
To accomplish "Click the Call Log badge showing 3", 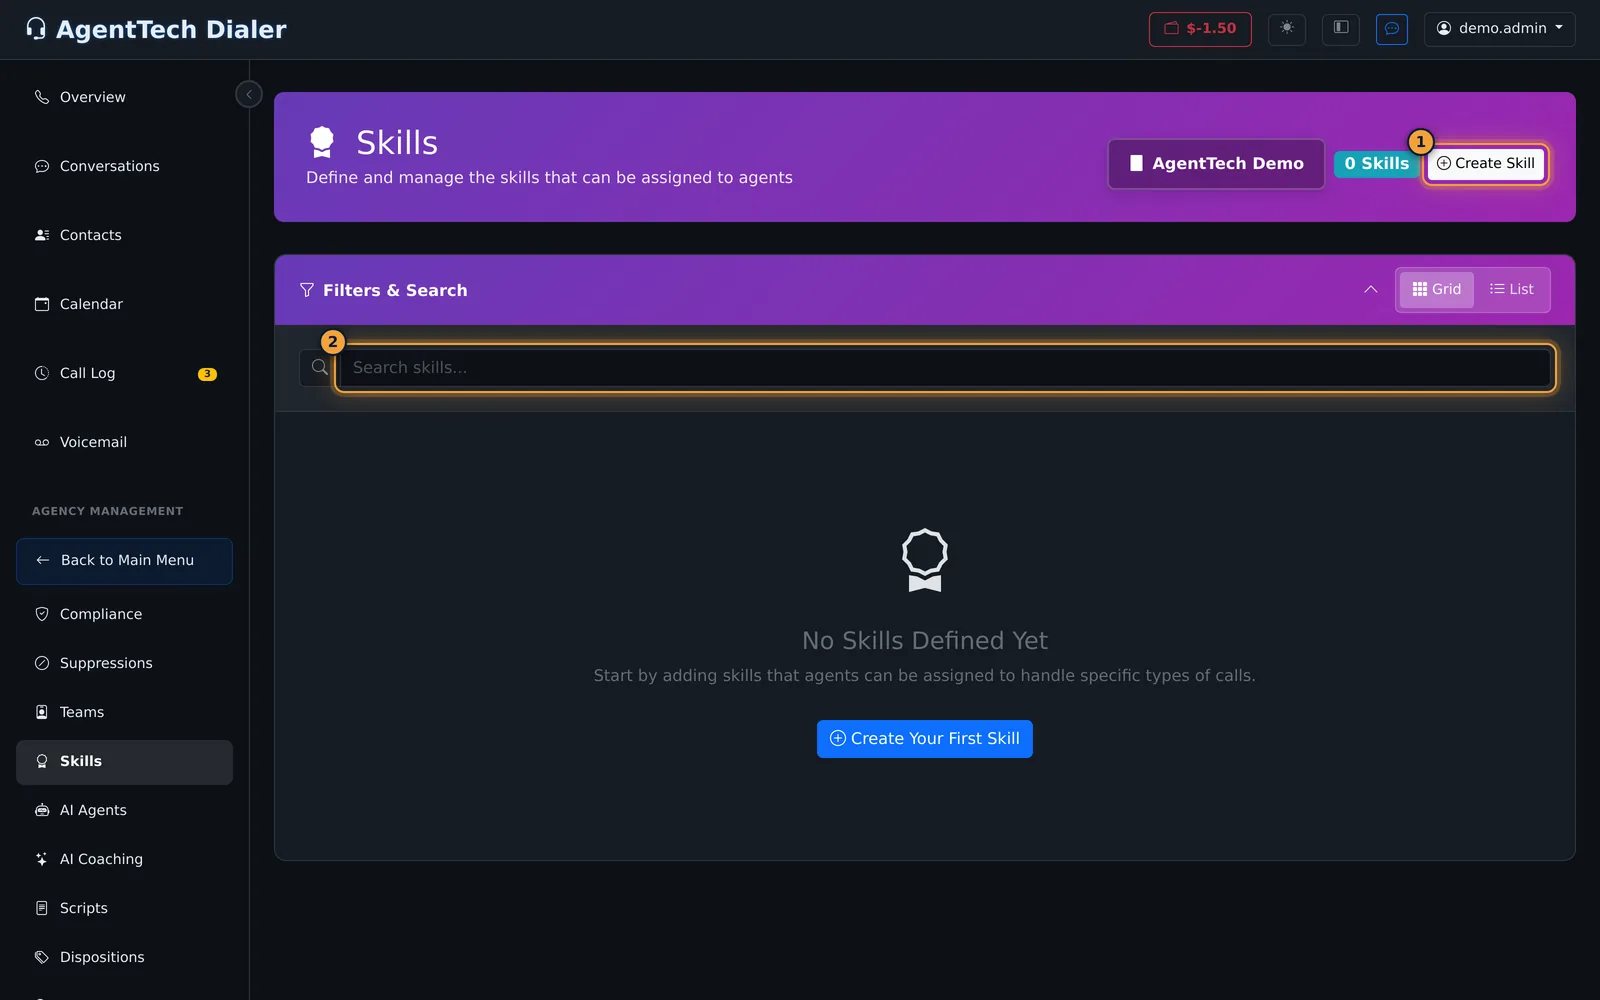I will tap(207, 374).
